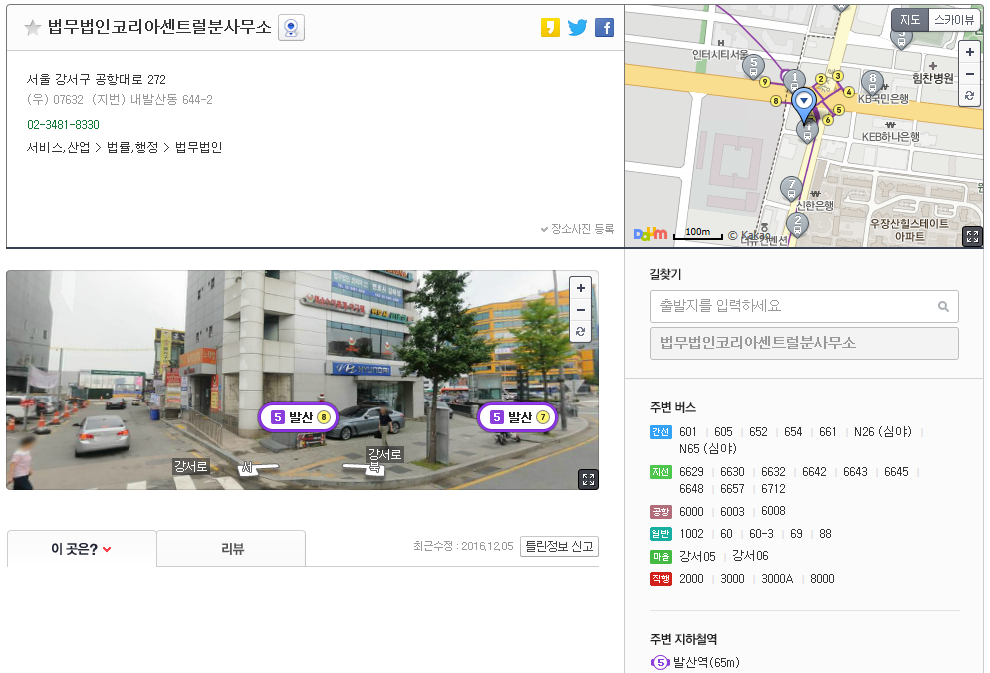
Task: Open the 법무법인 category link
Action: (198, 147)
